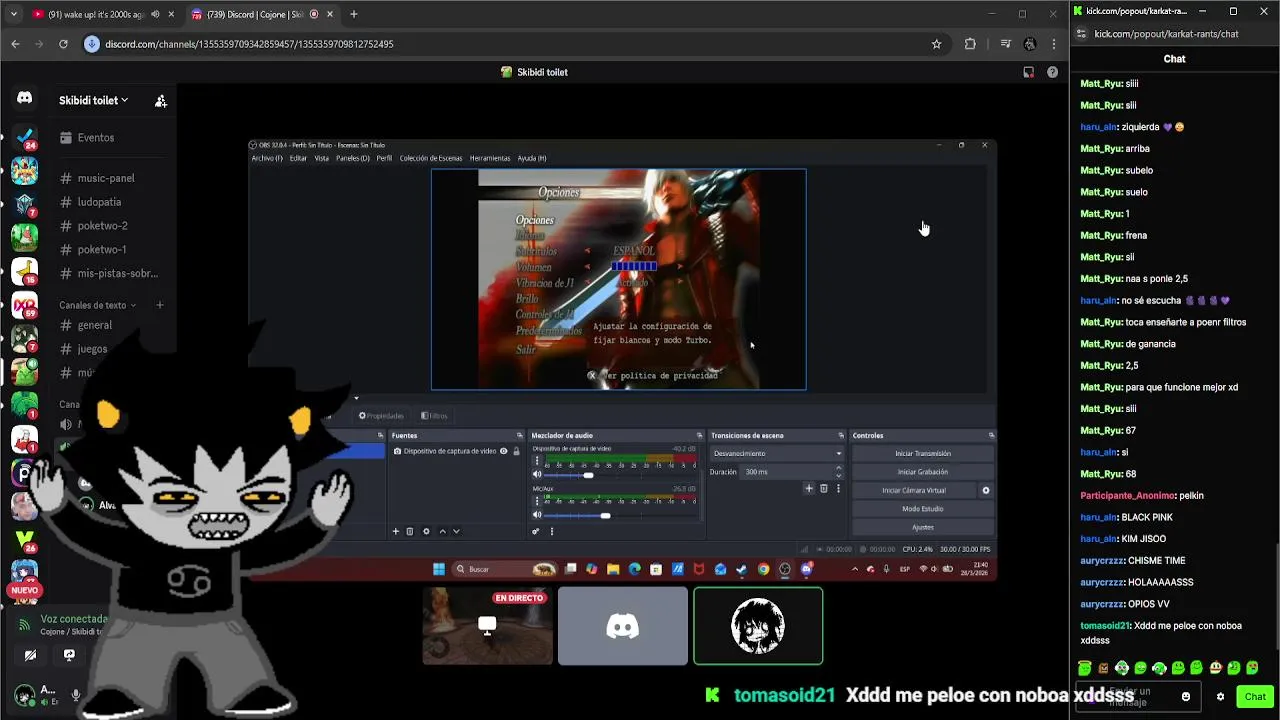
Task: Open the Chrome three-dot menu
Action: click(1054, 44)
